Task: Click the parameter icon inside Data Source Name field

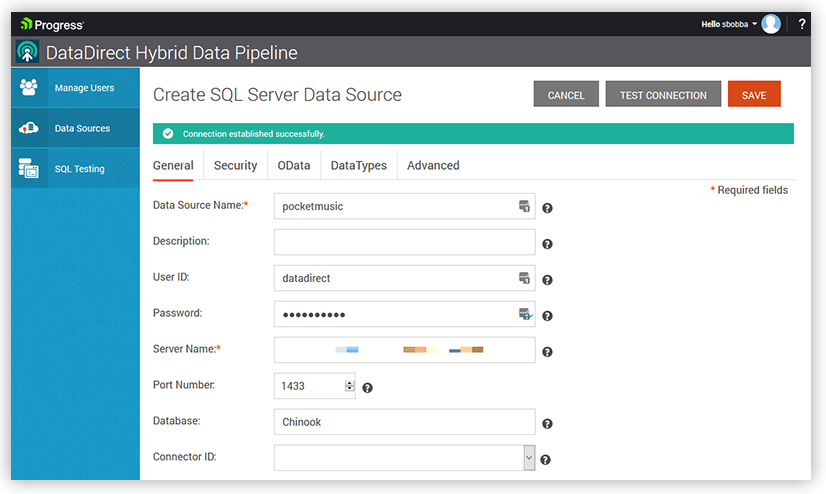Action: 524,206
